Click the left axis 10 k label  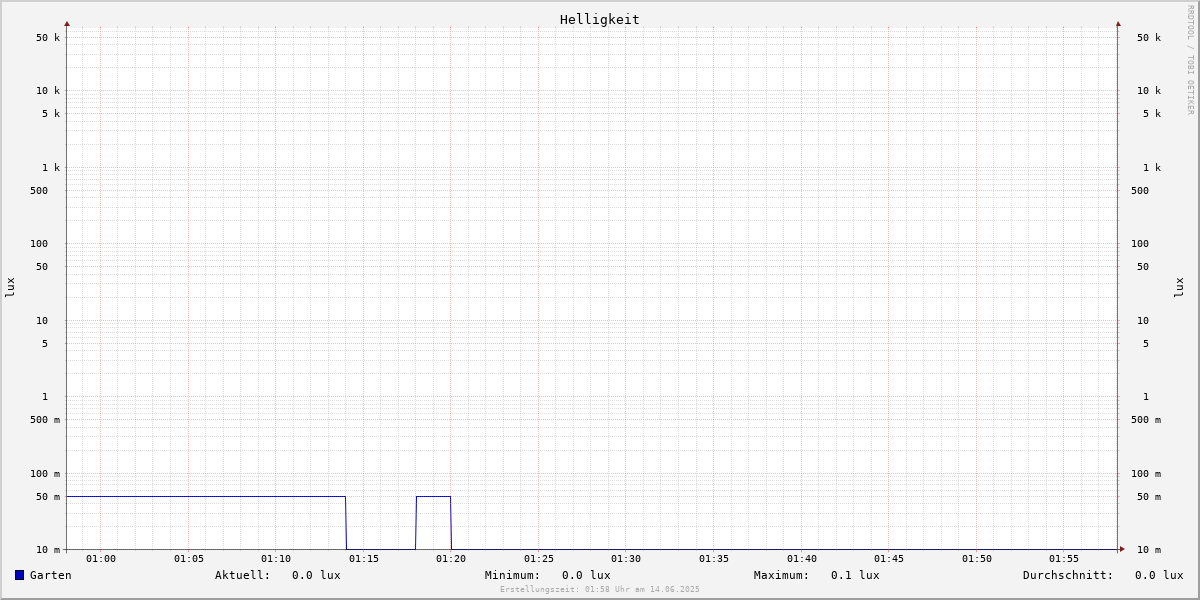[x=48, y=91]
